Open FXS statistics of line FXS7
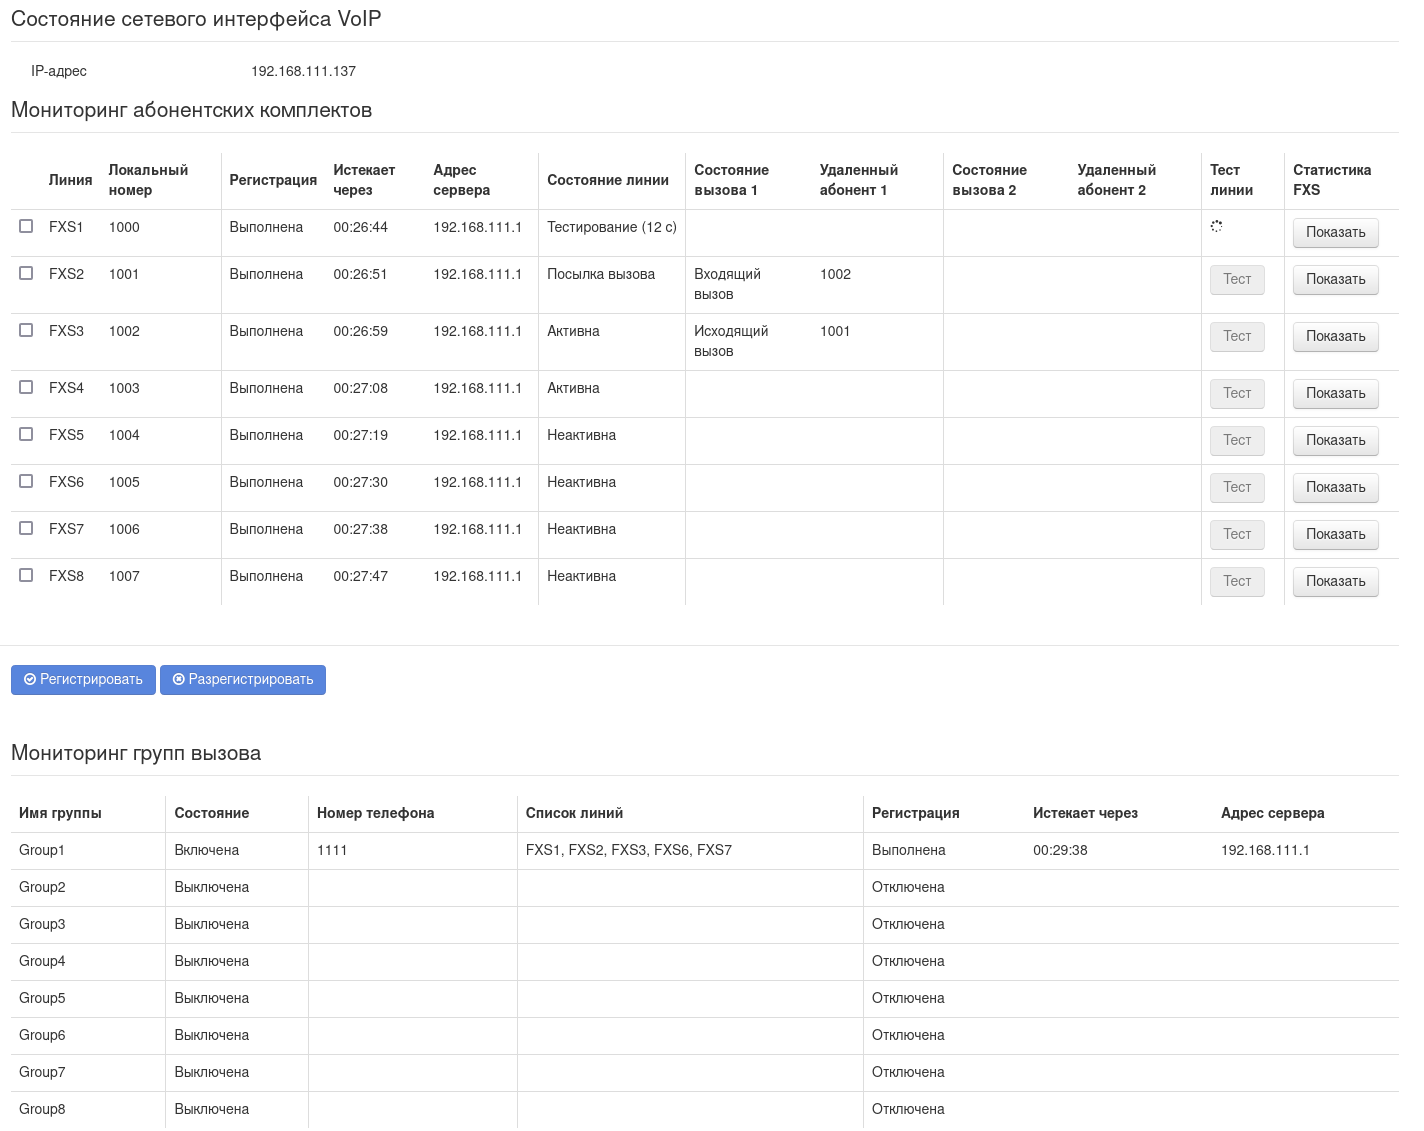Viewport: 1424px width, 1131px height. [x=1335, y=534]
